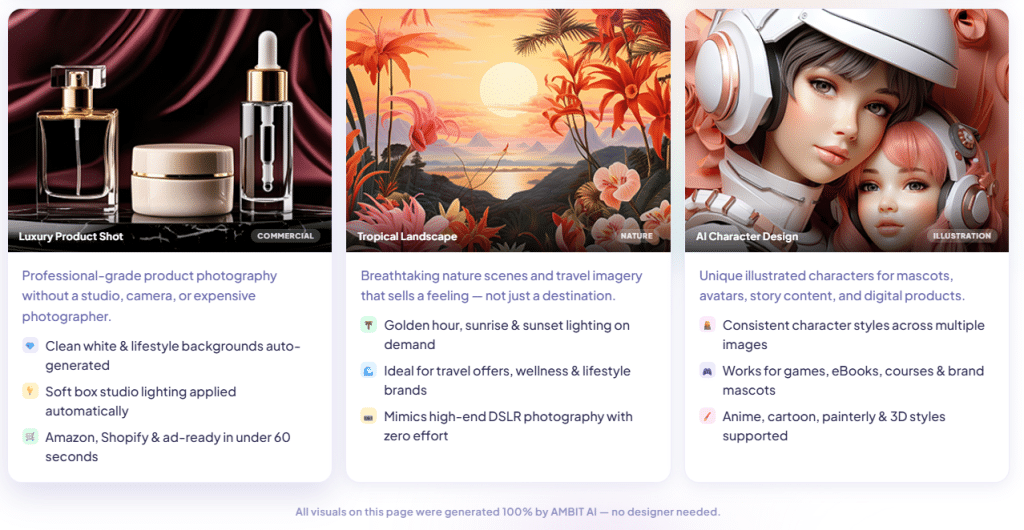This screenshot has width=1024, height=530.
Task: Open the AI Character Design image
Action: click(x=847, y=130)
